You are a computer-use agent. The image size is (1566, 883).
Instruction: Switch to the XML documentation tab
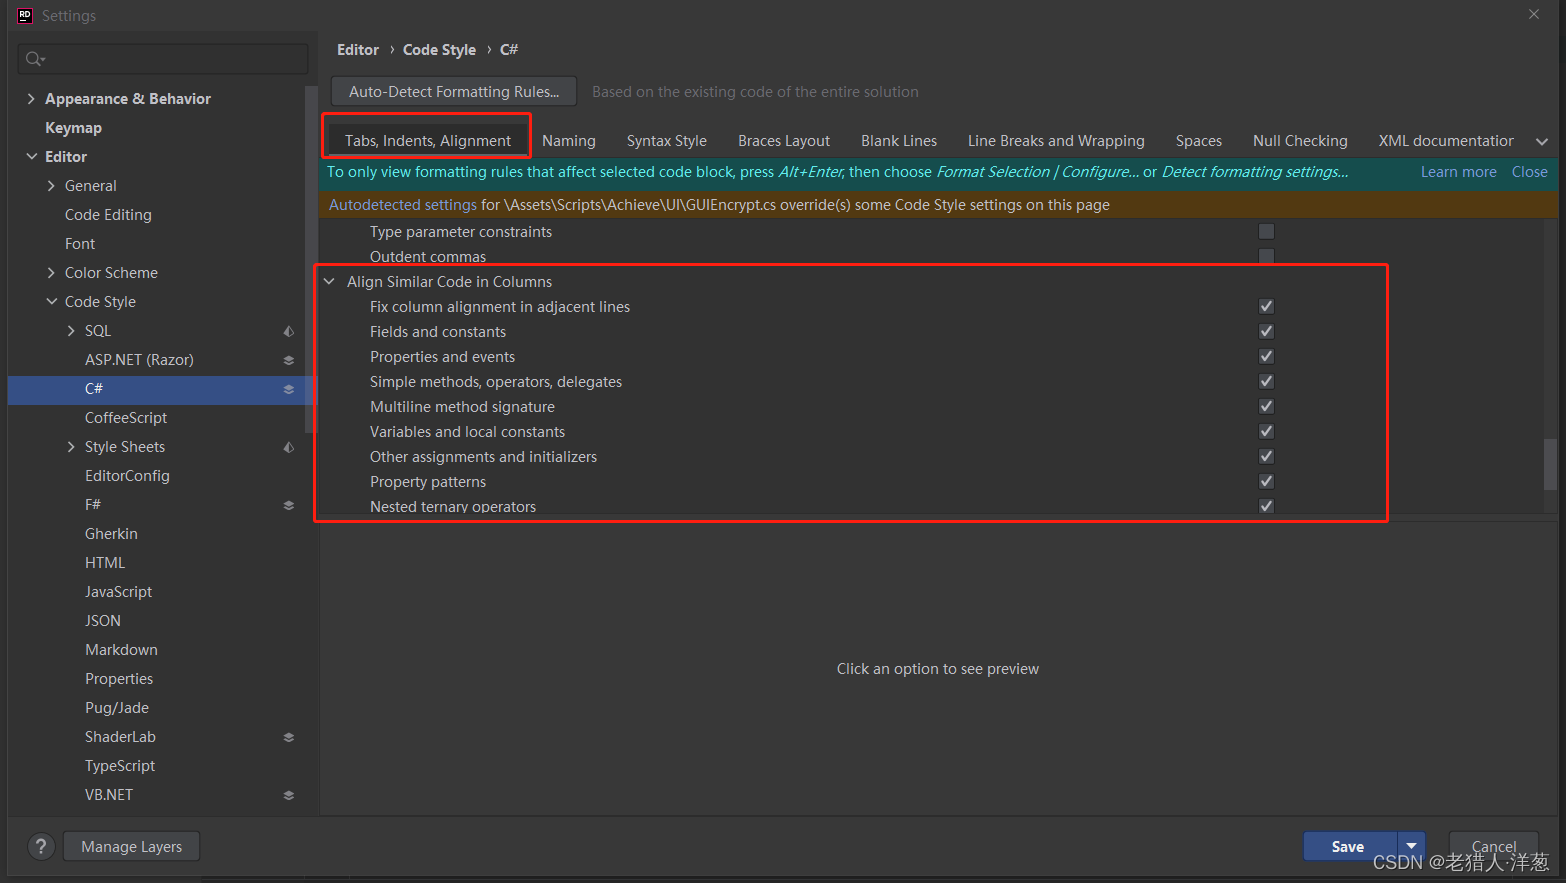[x=1446, y=141]
